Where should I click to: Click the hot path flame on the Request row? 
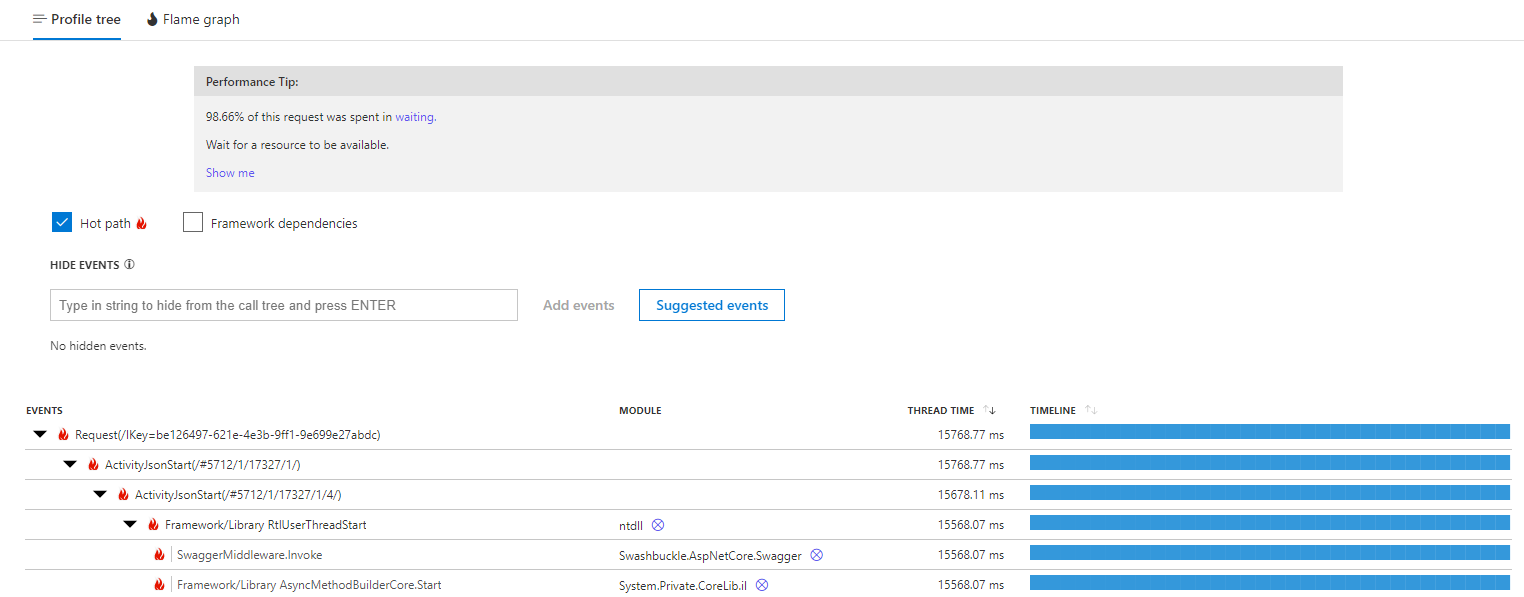pyautogui.click(x=62, y=434)
